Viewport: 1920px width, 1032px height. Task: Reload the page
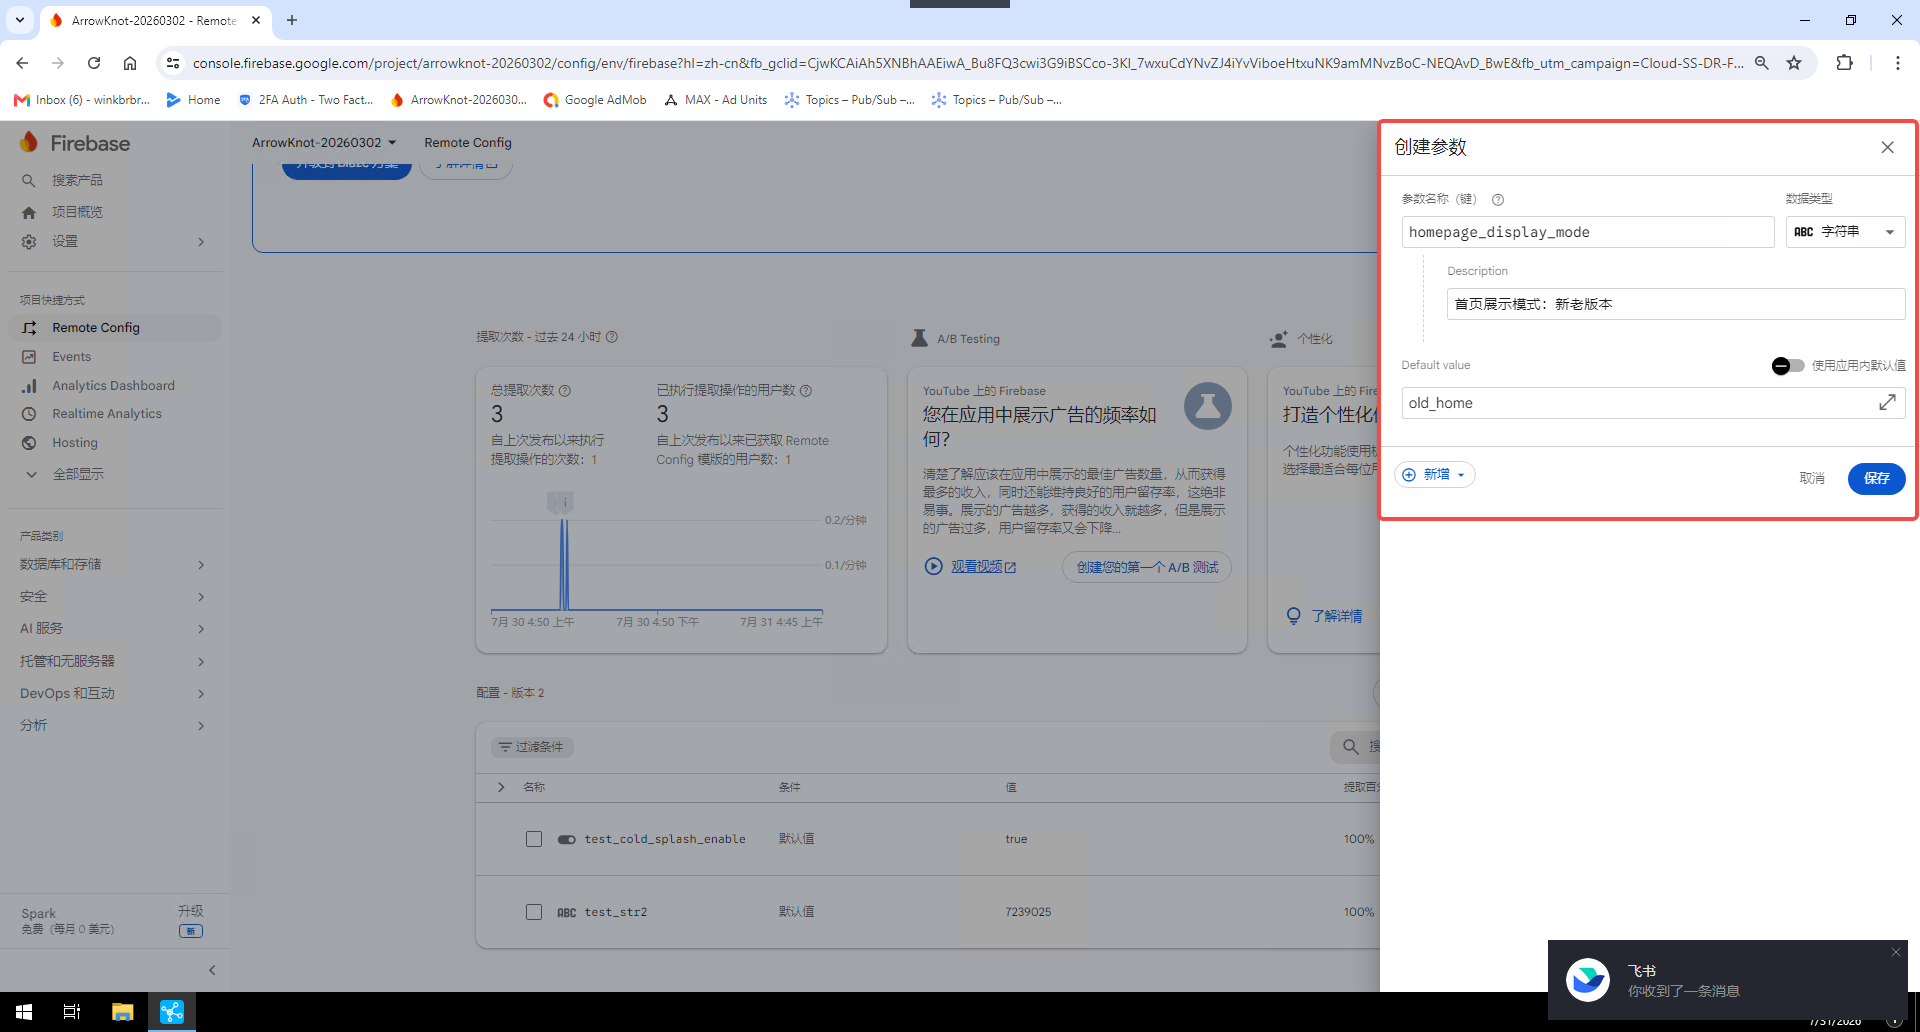[94, 63]
